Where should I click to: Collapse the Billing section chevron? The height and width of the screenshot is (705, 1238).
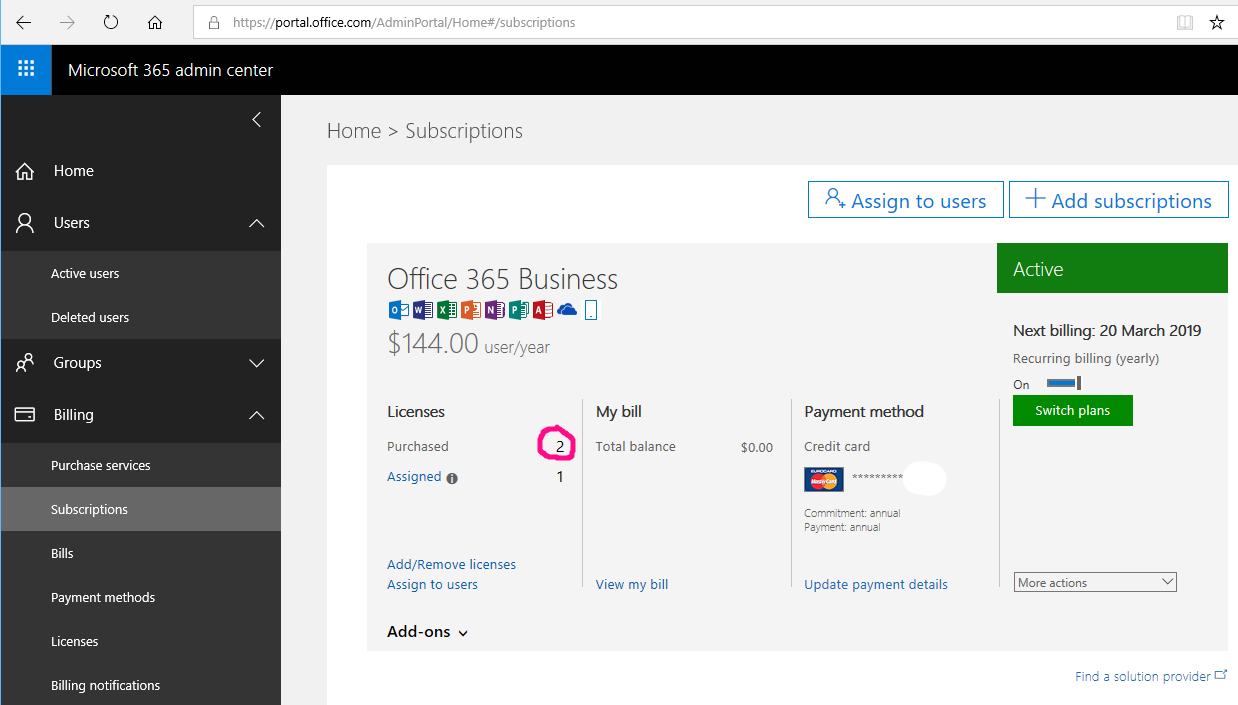click(x=257, y=415)
